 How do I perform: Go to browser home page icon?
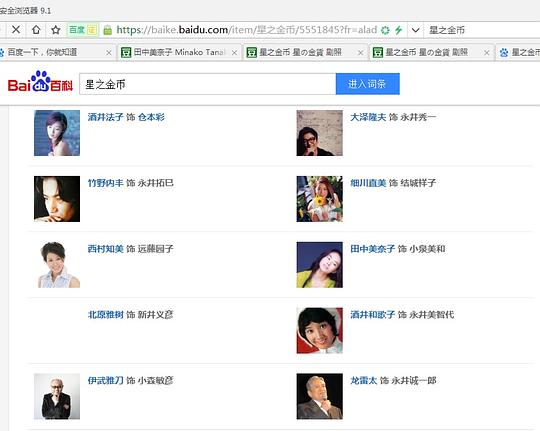pyautogui.click(x=36, y=30)
